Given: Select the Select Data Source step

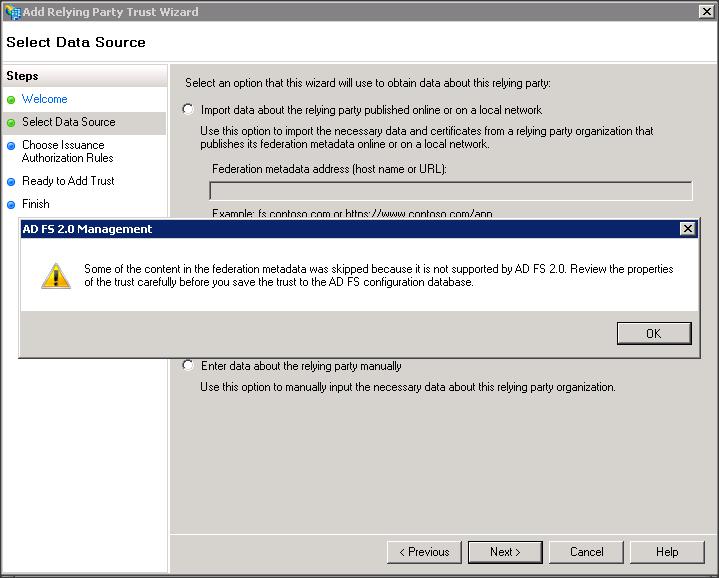Looking at the screenshot, I should coord(69,122).
